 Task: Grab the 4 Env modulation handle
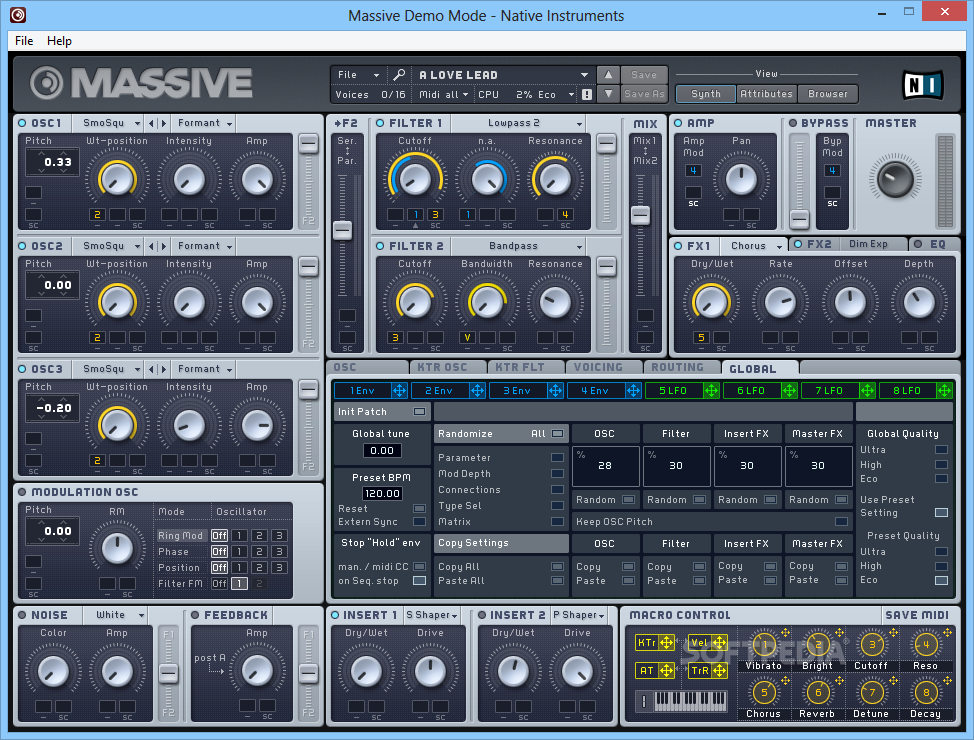tap(633, 391)
